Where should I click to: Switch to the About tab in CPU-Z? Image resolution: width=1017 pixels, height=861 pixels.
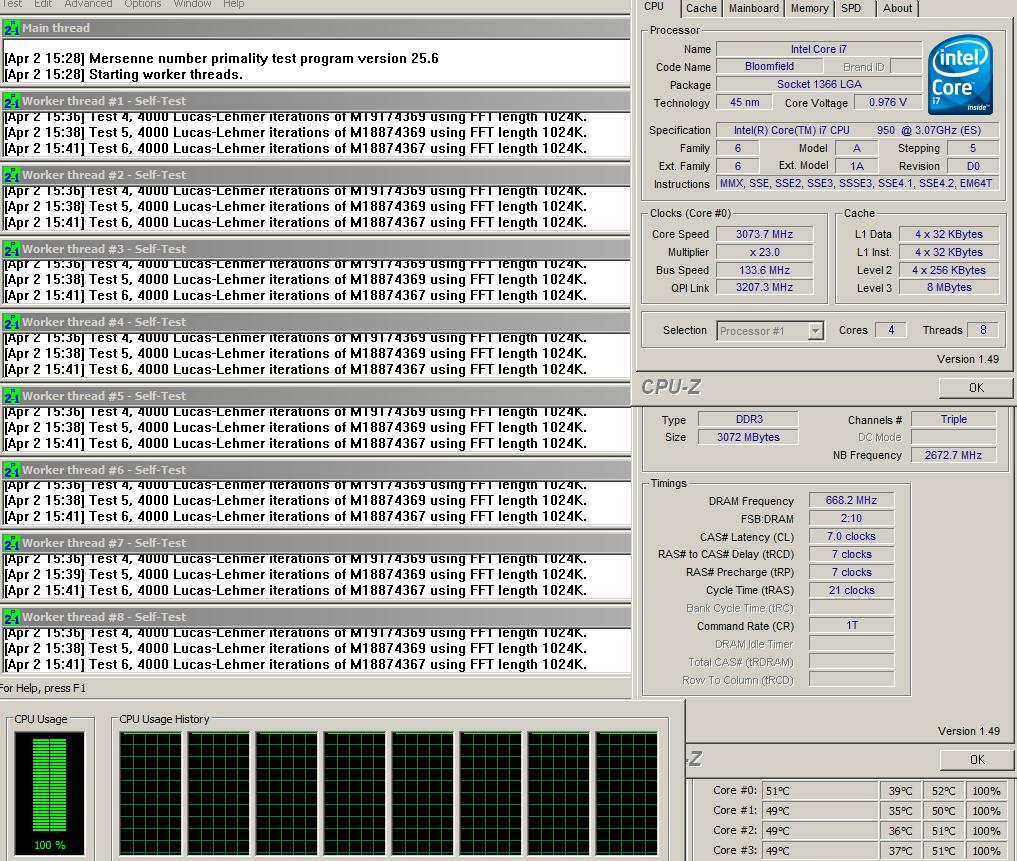tap(898, 8)
